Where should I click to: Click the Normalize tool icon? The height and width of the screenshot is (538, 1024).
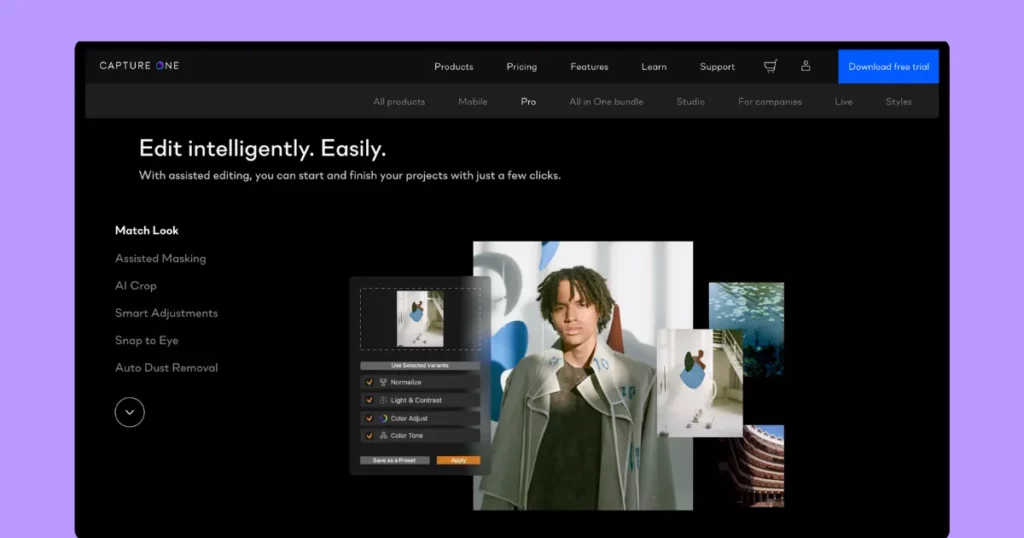[x=383, y=382]
